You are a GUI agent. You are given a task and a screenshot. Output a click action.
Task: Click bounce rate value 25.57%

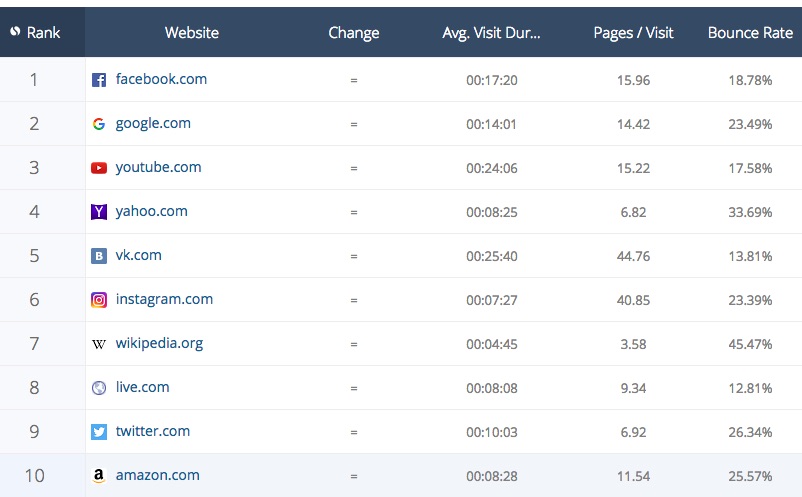750,476
